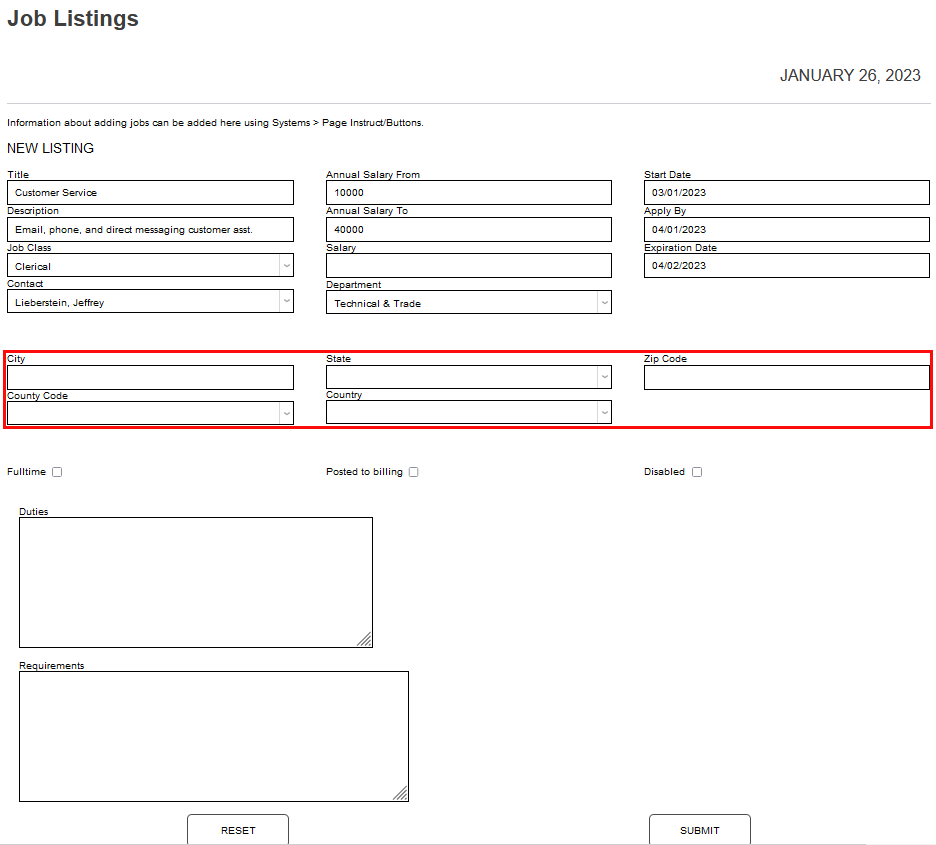Open the Job Class dropdown
This screenshot has height=845, width=936.
150,266
